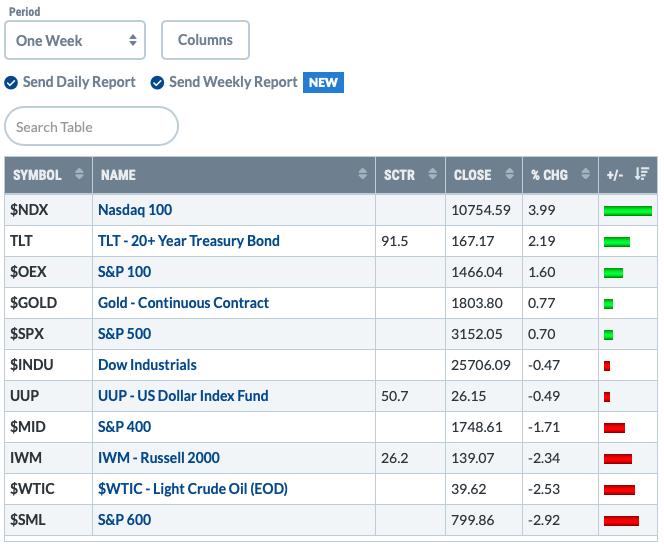Sort by NAME column sort arrows
The height and width of the screenshot is (547, 664).
point(362,174)
